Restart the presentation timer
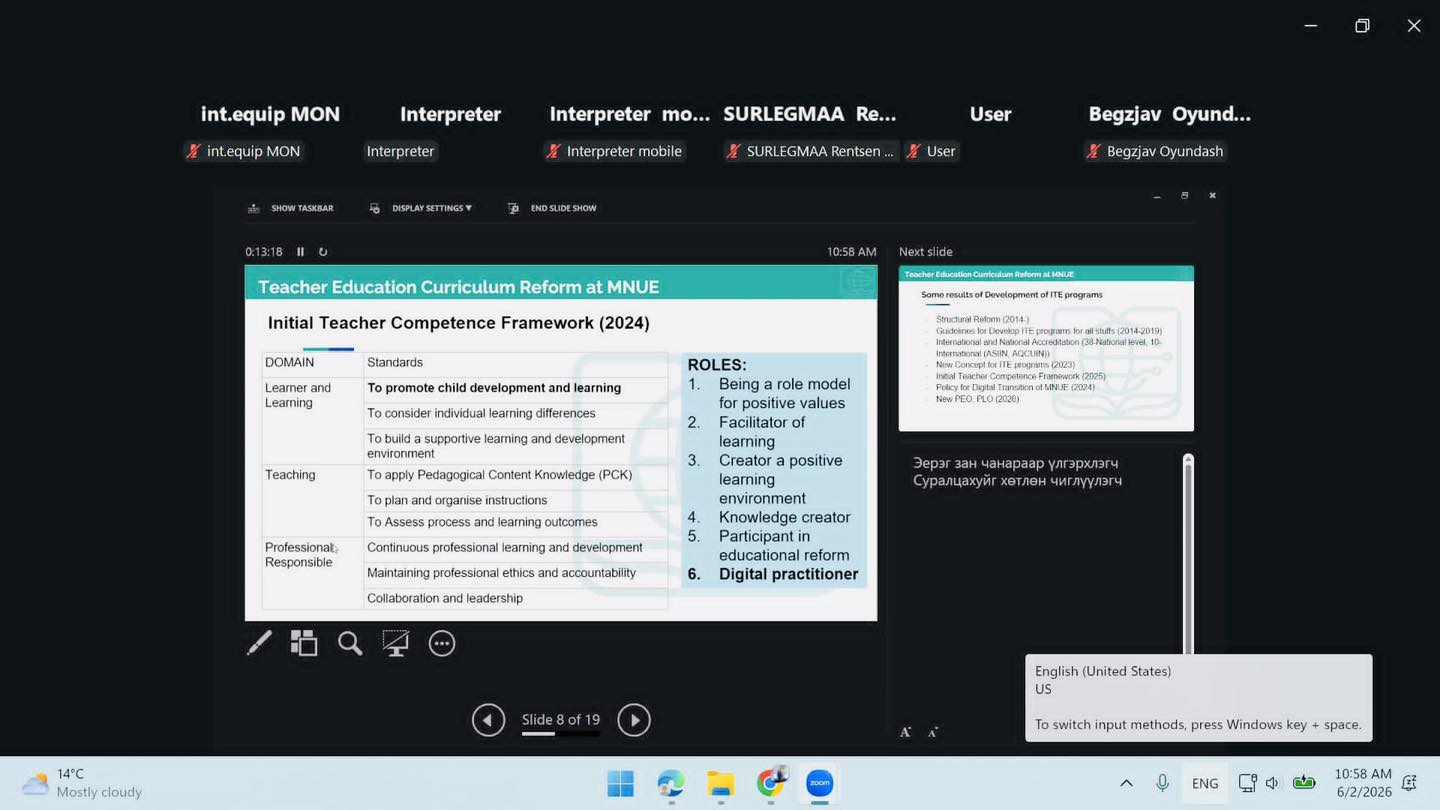The width and height of the screenshot is (1440, 810). (x=323, y=252)
